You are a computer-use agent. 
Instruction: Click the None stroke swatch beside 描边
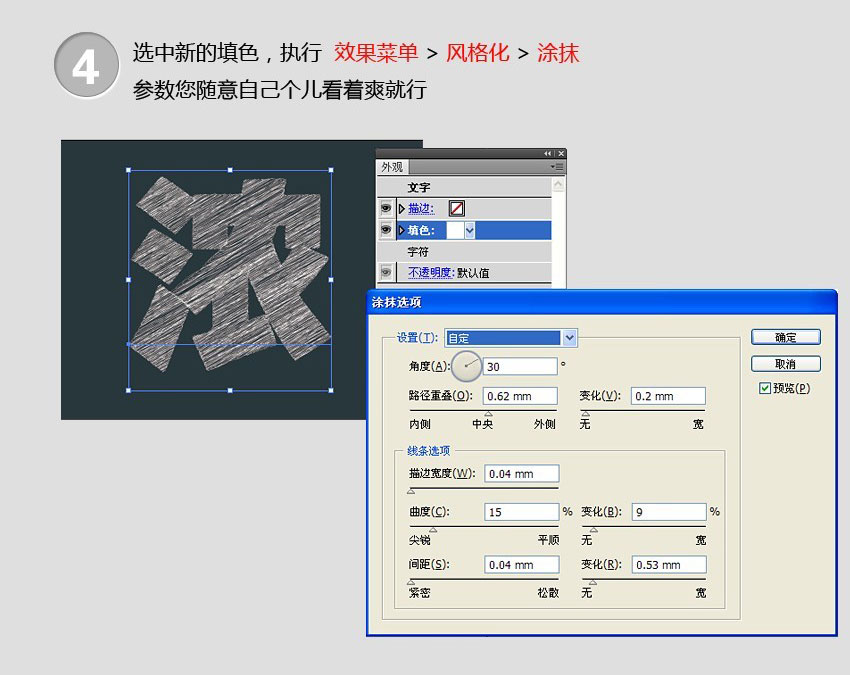(x=457, y=207)
